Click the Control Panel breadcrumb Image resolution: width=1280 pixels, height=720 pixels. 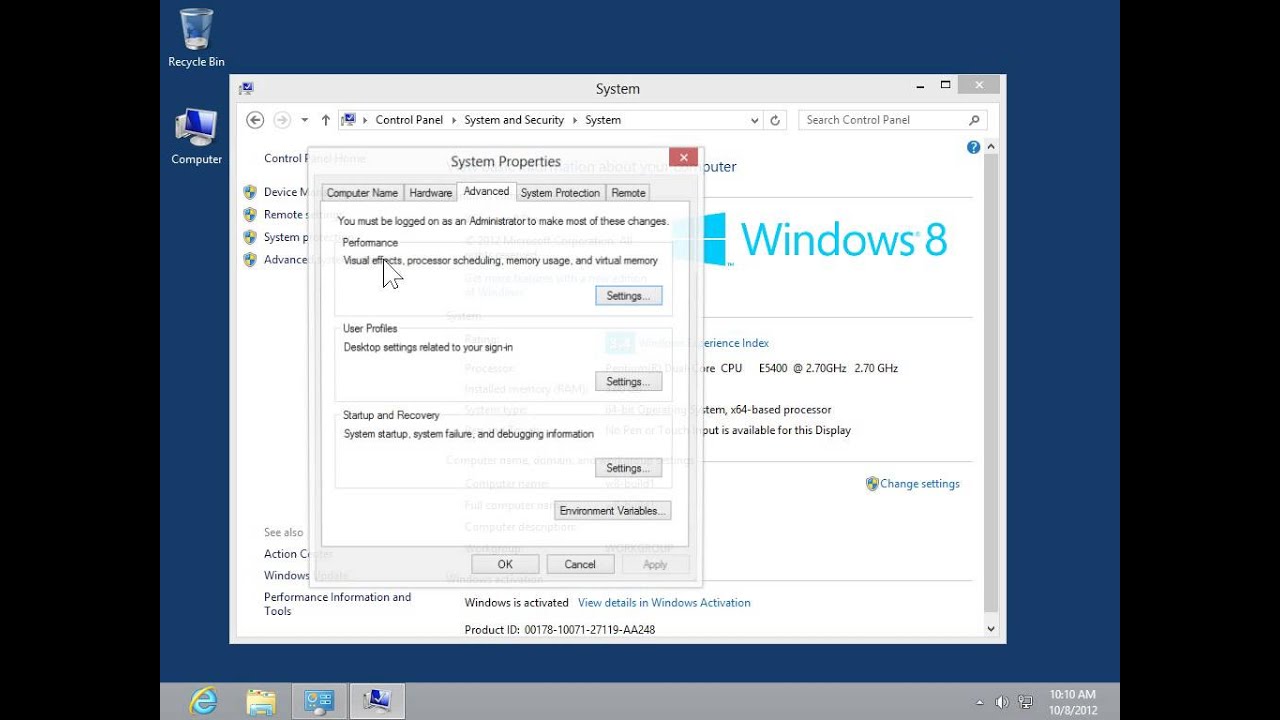click(409, 120)
